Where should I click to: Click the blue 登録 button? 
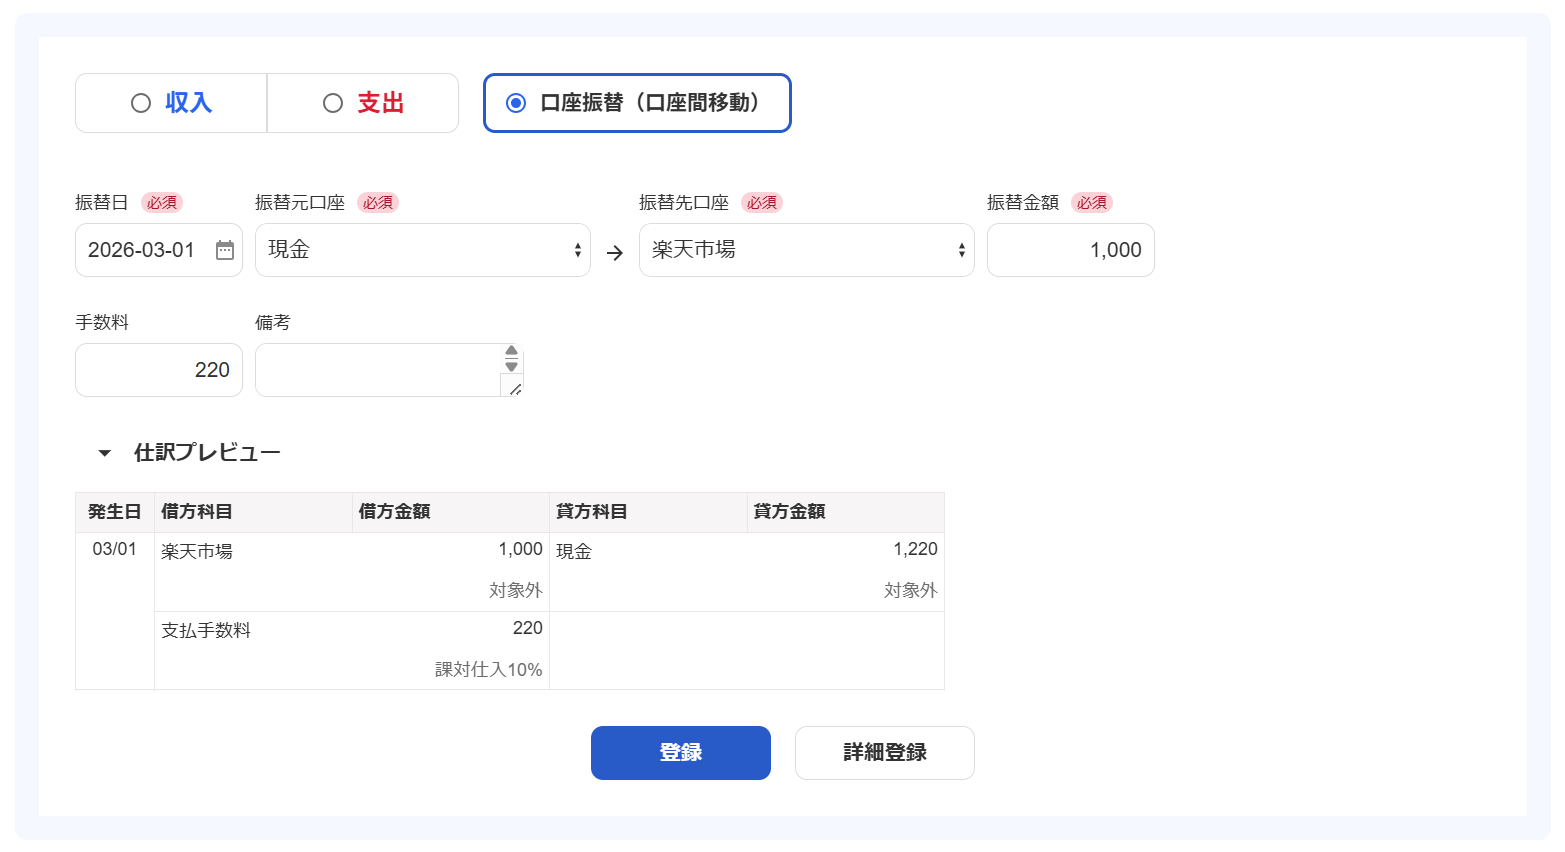pos(681,753)
